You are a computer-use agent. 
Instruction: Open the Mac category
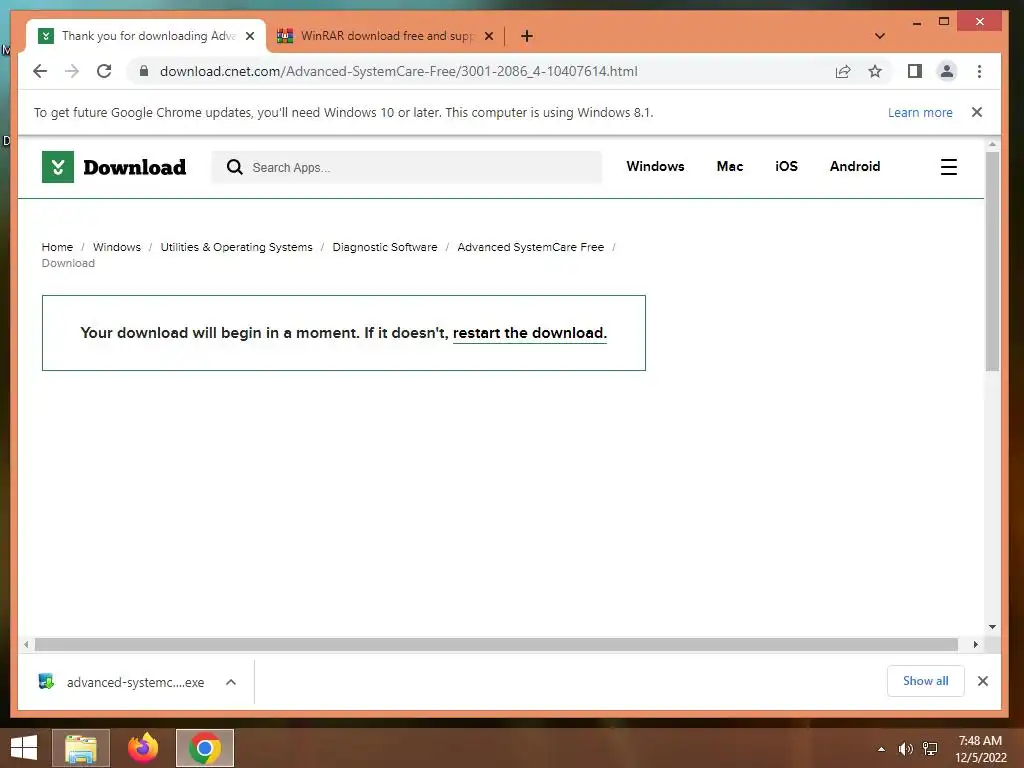coord(729,167)
